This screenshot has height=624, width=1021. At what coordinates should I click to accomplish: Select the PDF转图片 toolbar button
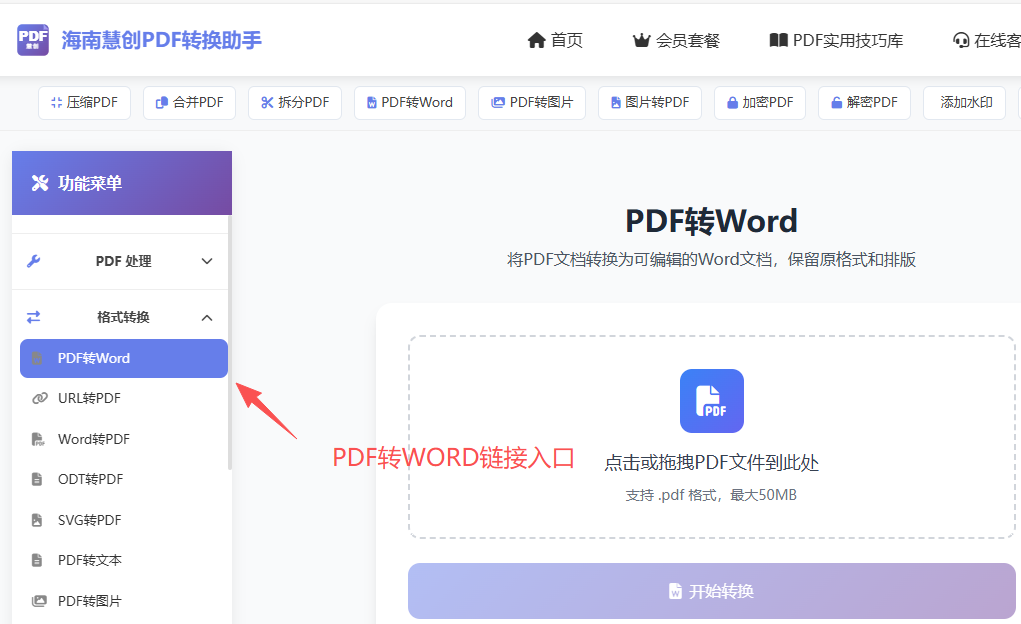tap(532, 102)
